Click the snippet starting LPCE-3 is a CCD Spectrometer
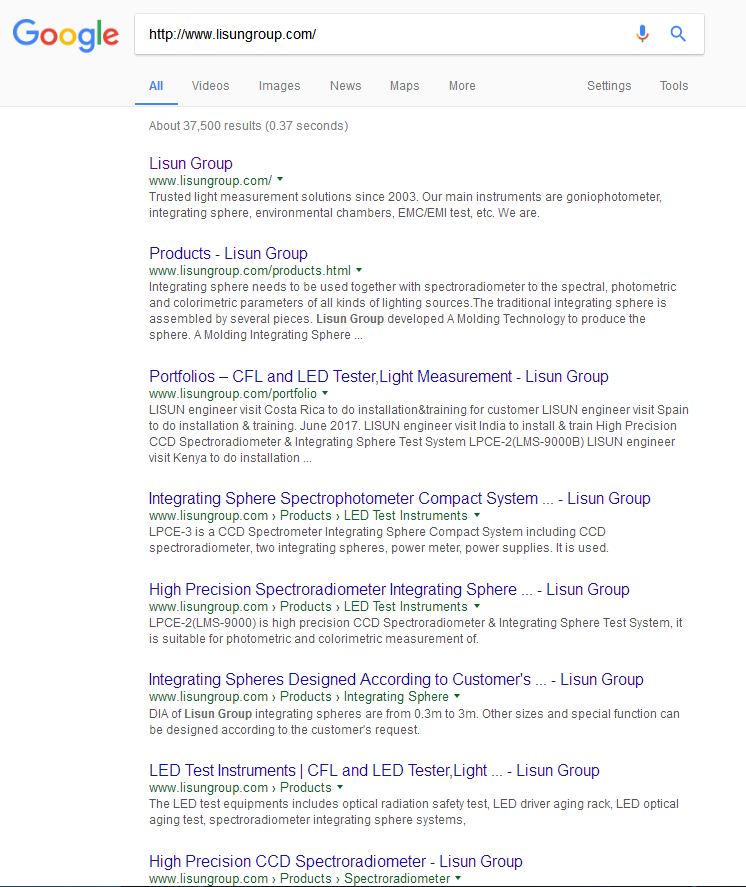746x887 pixels. 379,540
